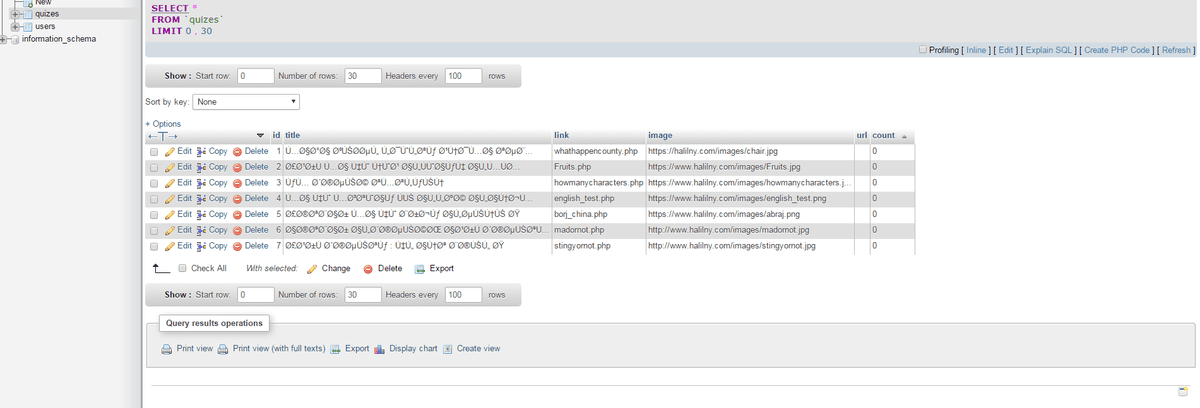This screenshot has width=1200, height=408.
Task: Click Edit pencil icon for stingyornot.php row
Action: (170, 245)
